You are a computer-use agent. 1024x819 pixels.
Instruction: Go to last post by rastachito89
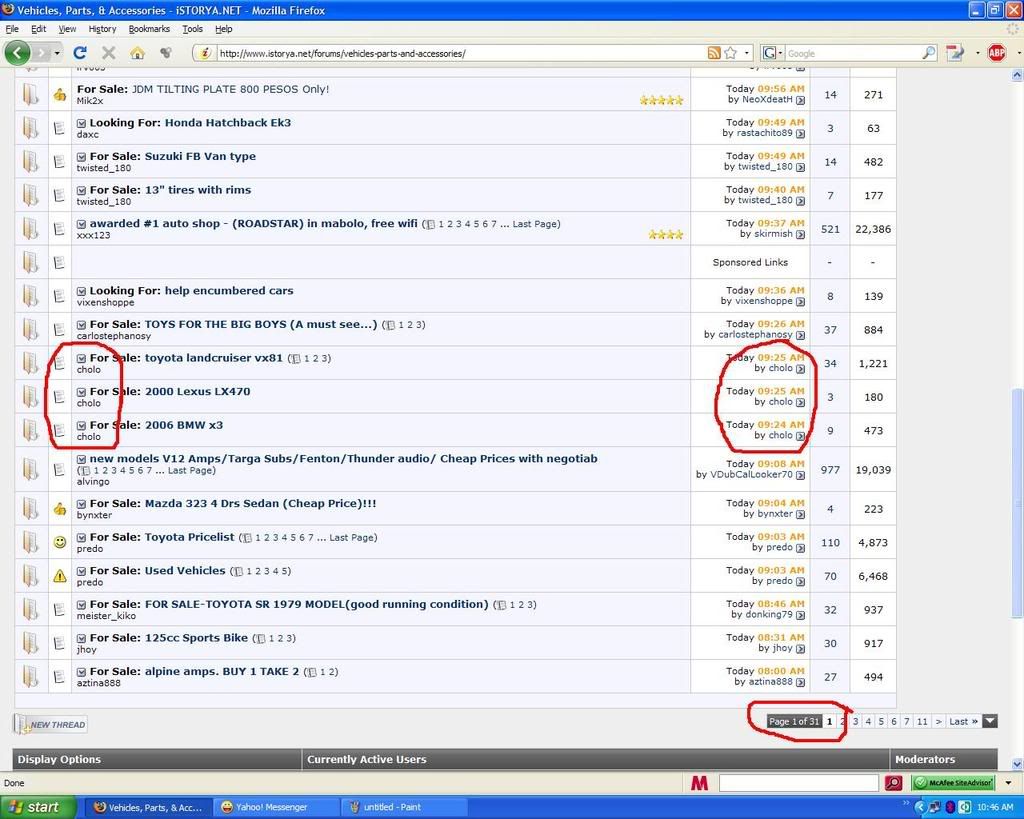[800, 133]
